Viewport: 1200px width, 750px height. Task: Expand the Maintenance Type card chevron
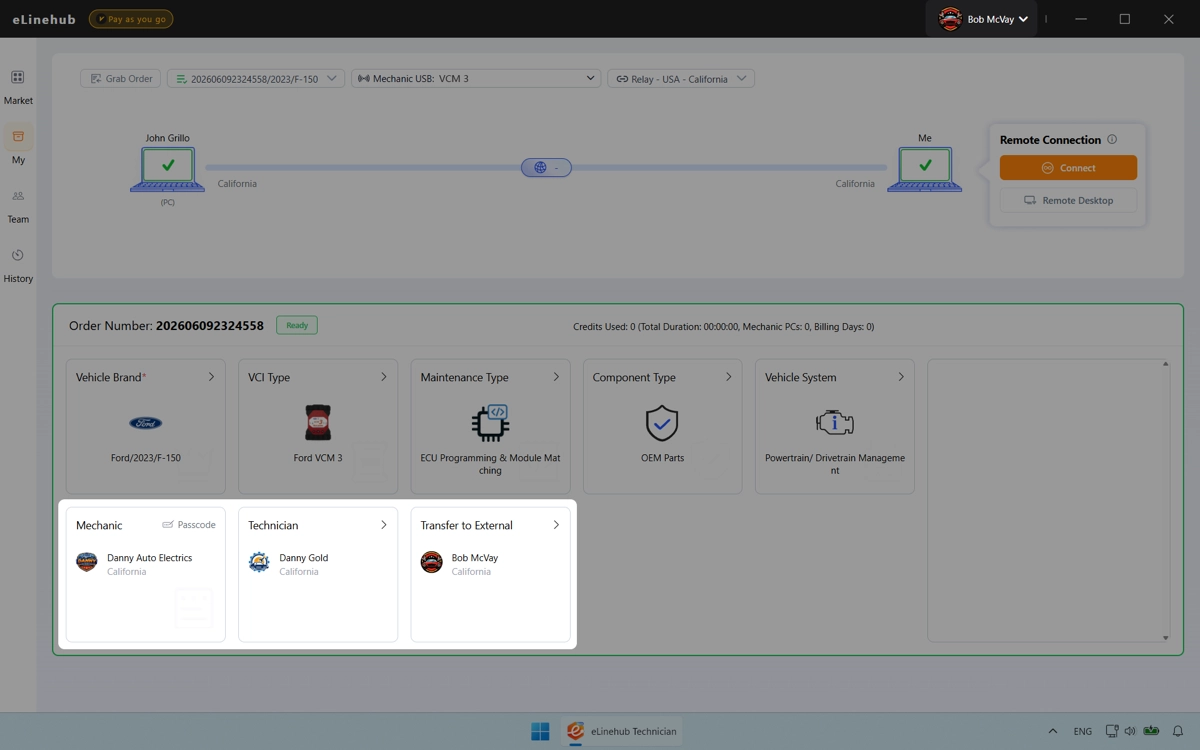[x=556, y=377]
